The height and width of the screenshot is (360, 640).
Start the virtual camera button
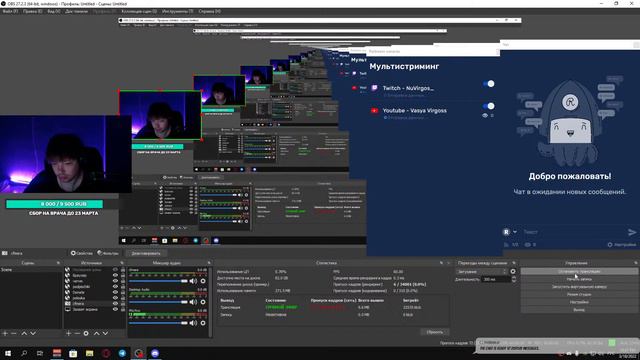[x=579, y=287]
